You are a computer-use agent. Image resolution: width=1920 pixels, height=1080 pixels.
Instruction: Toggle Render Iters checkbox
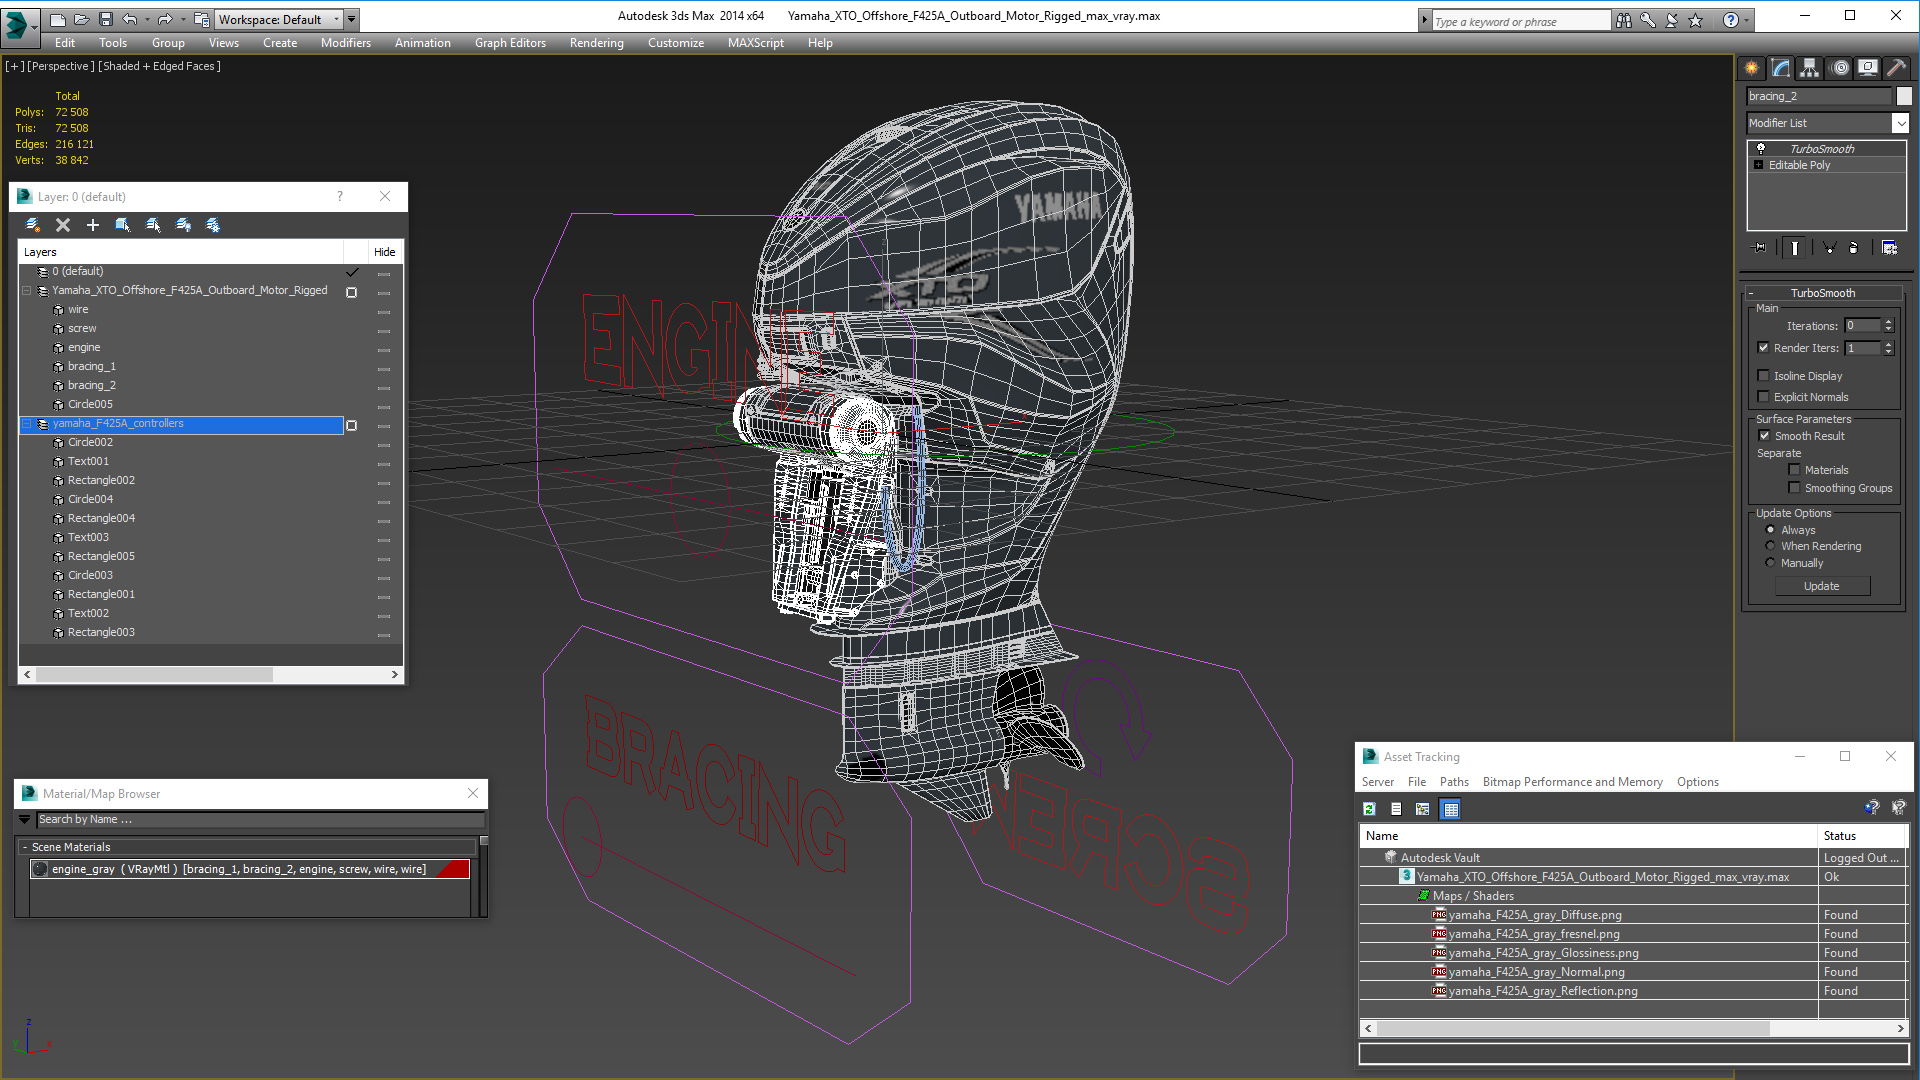[x=1764, y=348]
